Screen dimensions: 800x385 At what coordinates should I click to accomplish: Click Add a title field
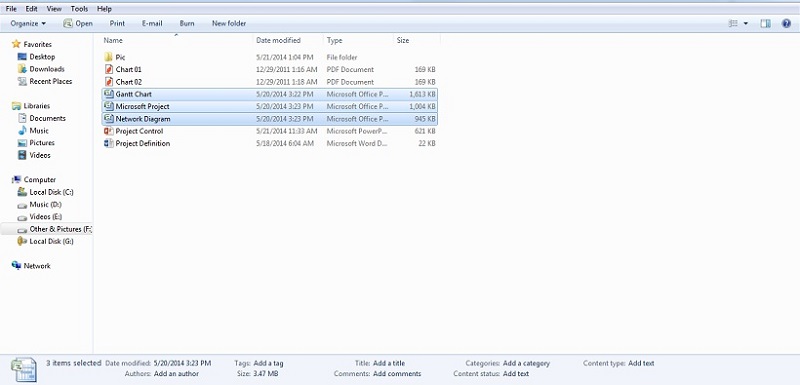click(389, 364)
